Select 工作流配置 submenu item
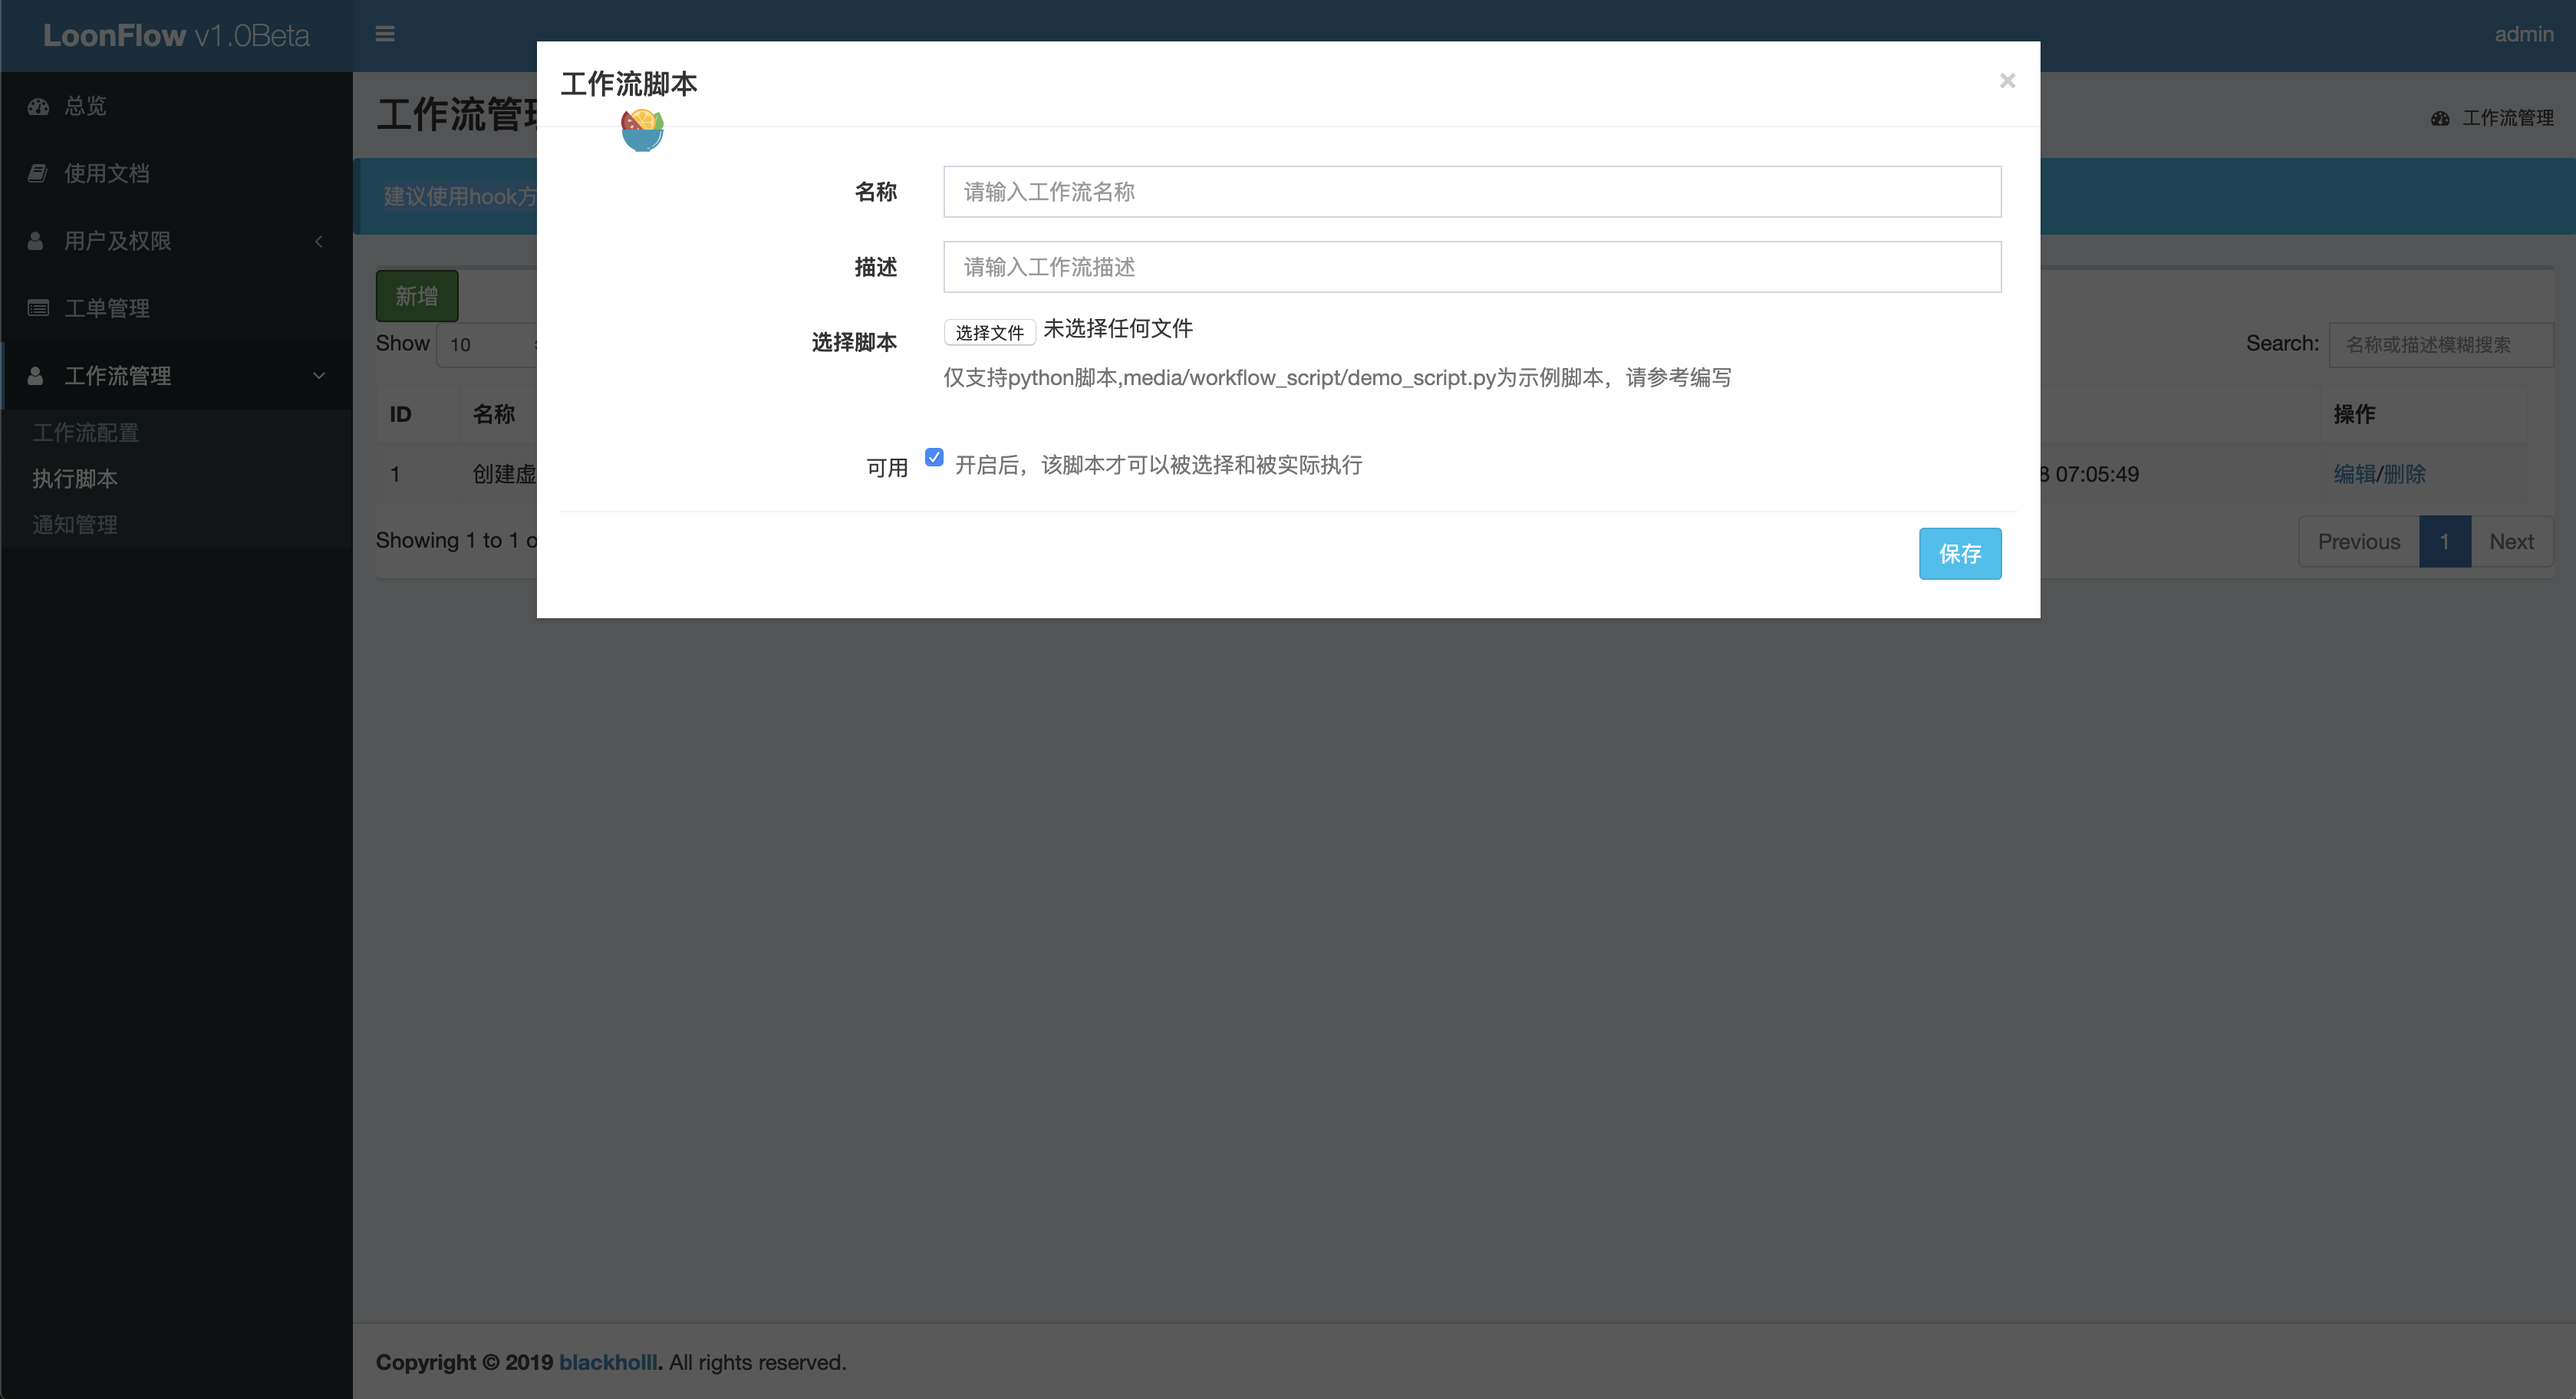 click(x=86, y=433)
